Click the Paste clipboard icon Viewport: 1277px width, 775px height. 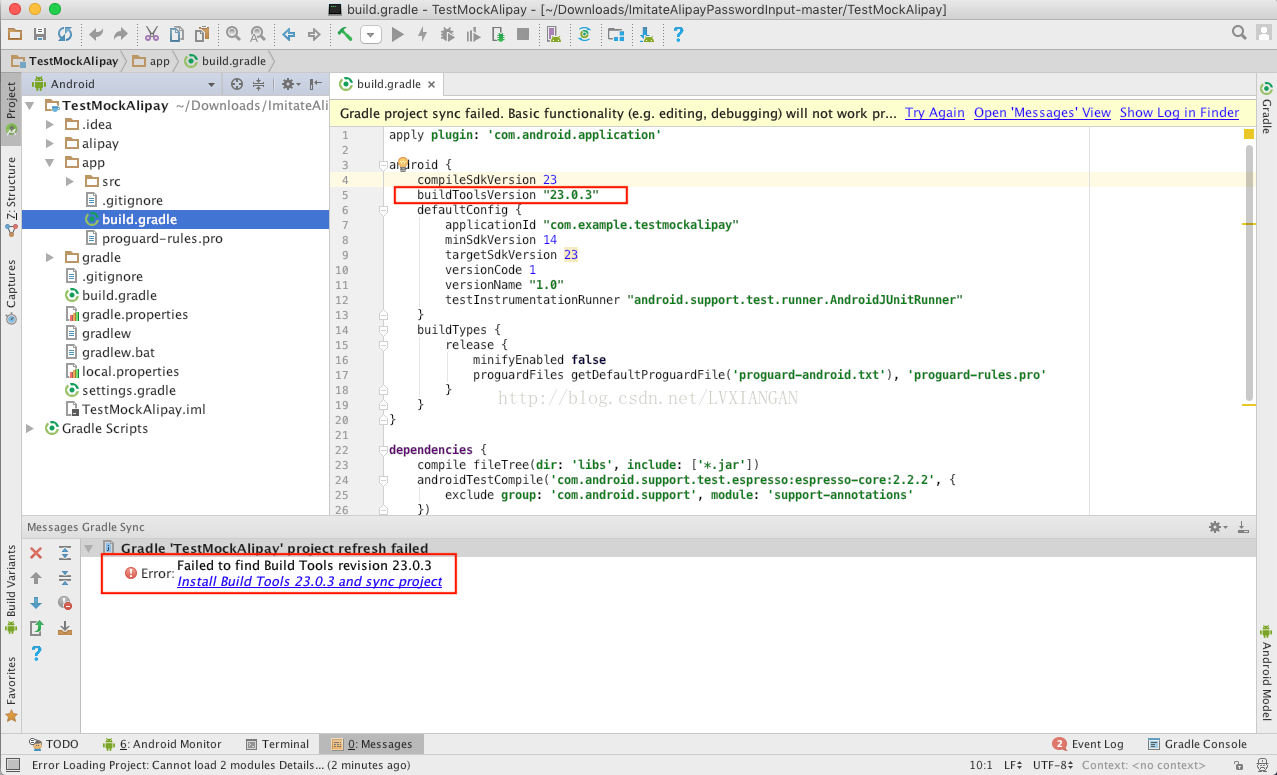(202, 34)
